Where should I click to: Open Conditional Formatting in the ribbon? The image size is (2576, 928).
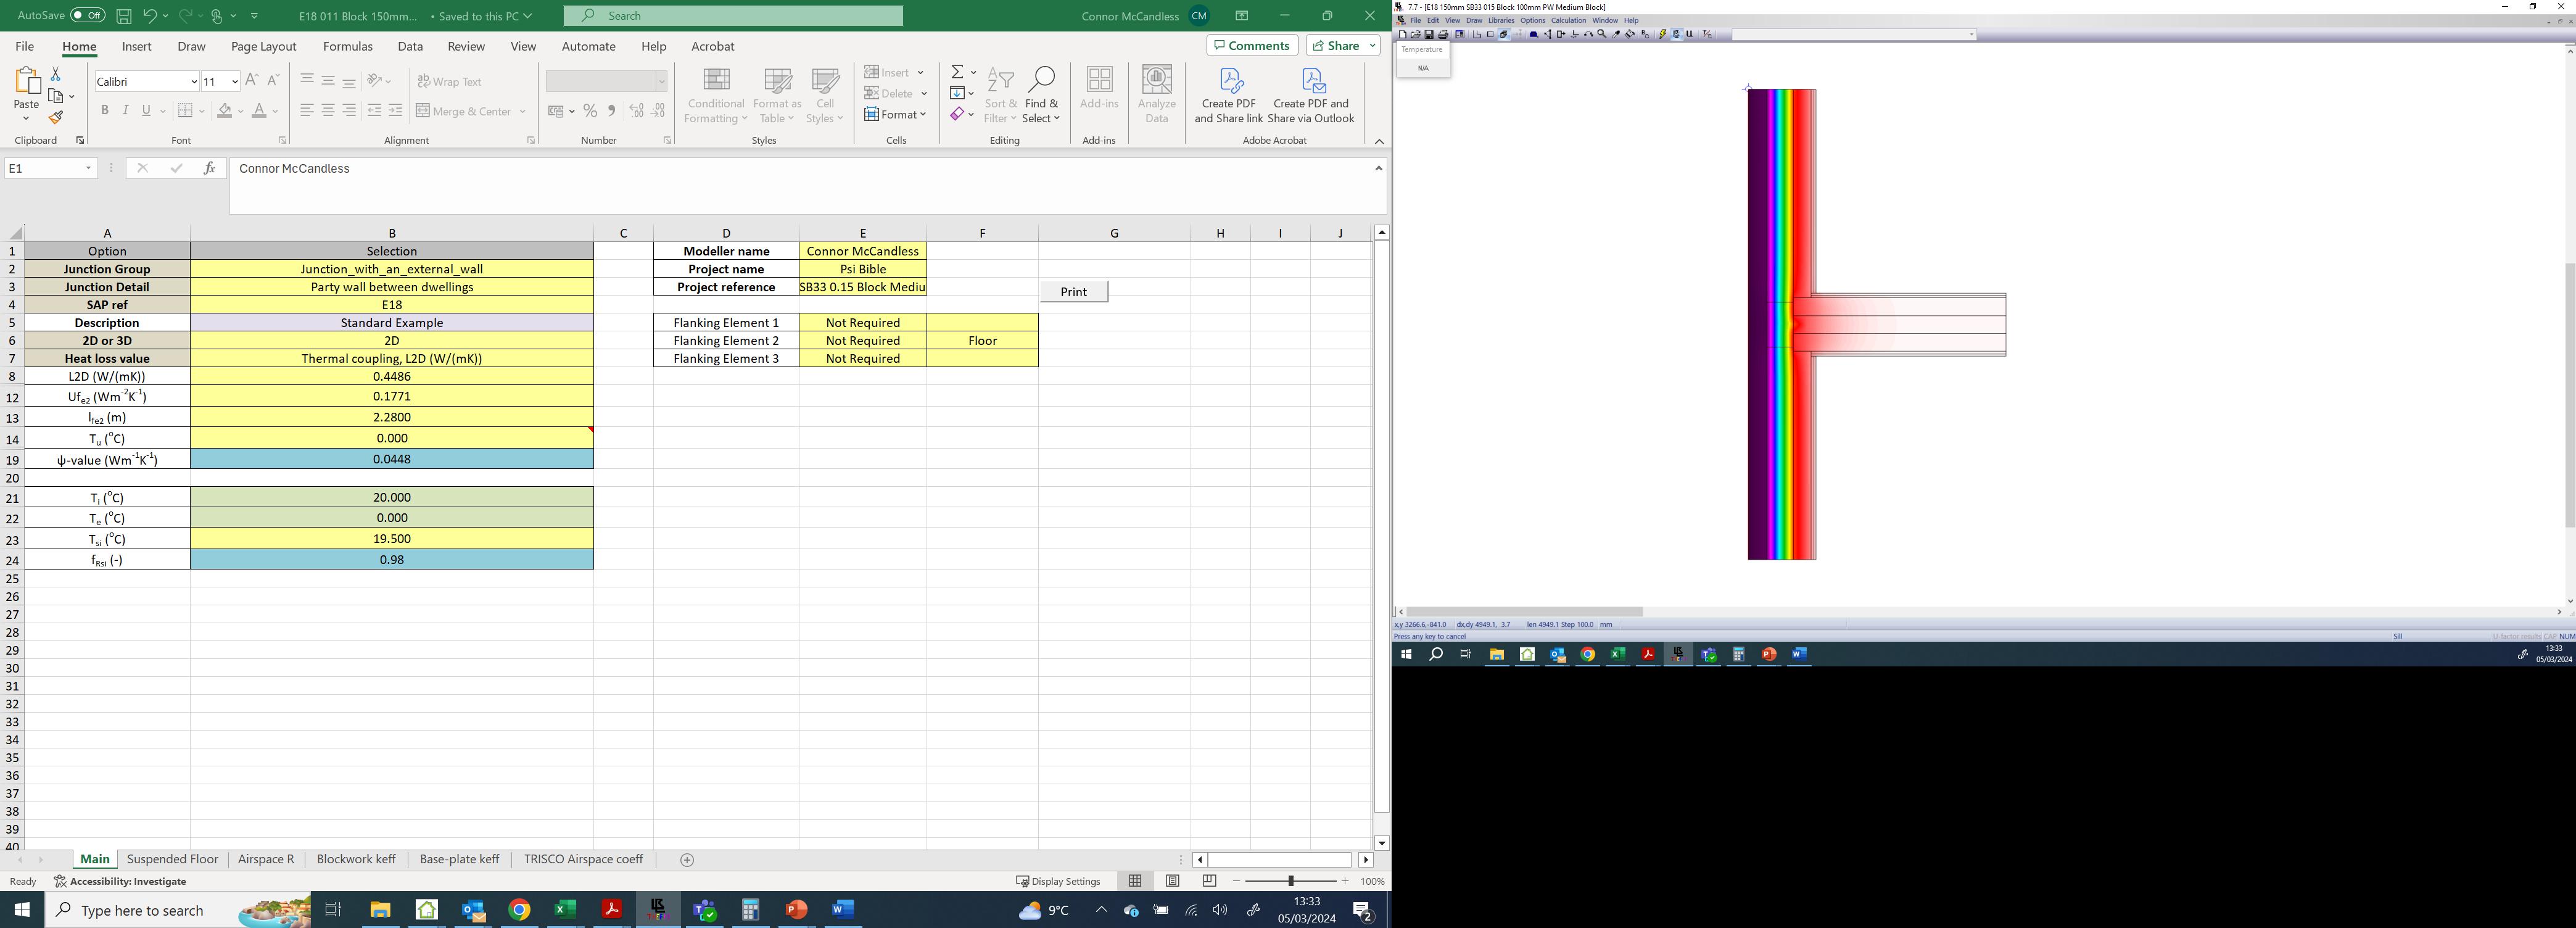click(x=715, y=96)
